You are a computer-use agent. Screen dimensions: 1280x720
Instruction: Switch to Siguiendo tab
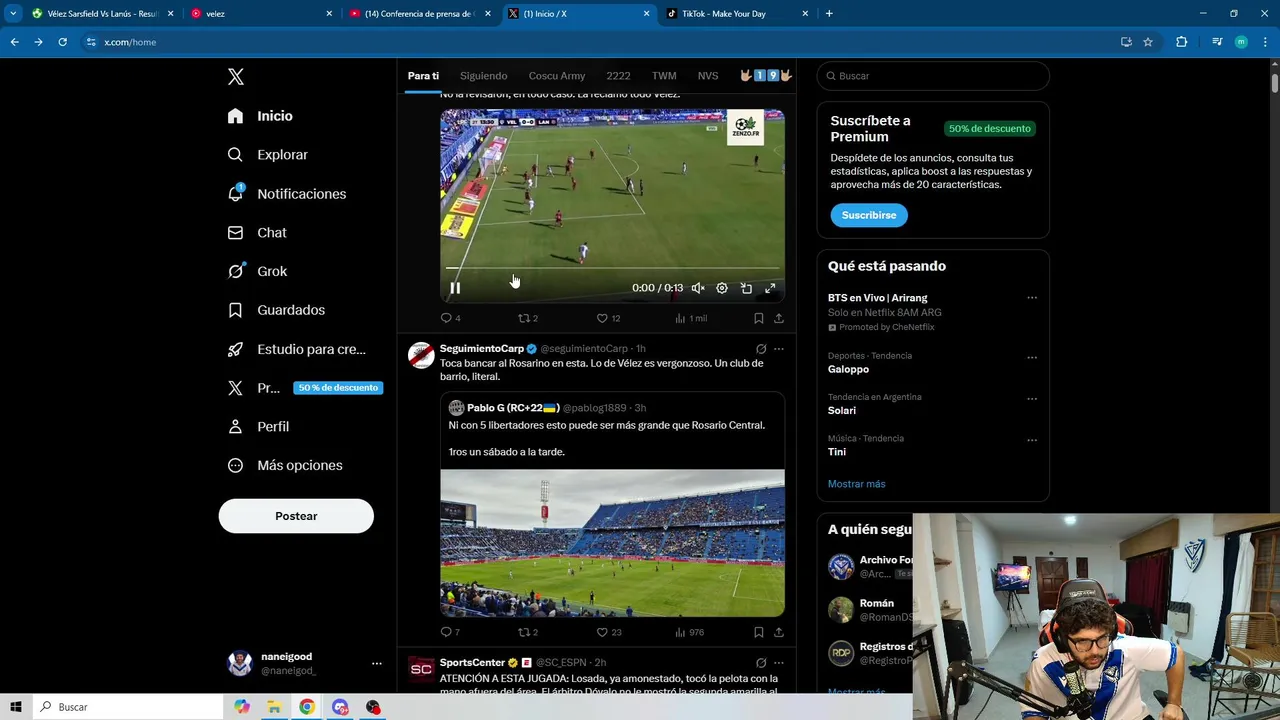coord(484,76)
